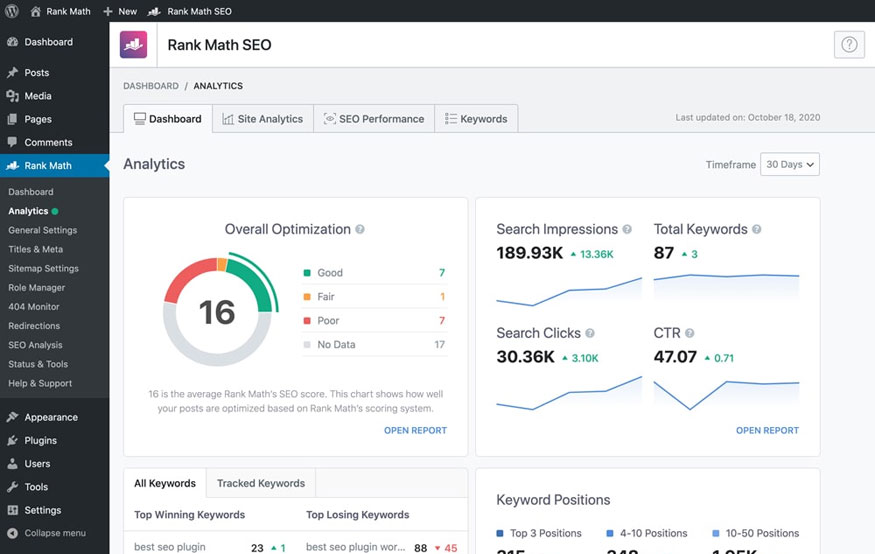875x554 pixels.
Task: Click the 4-10 Positions legend label
Action: coord(653,533)
